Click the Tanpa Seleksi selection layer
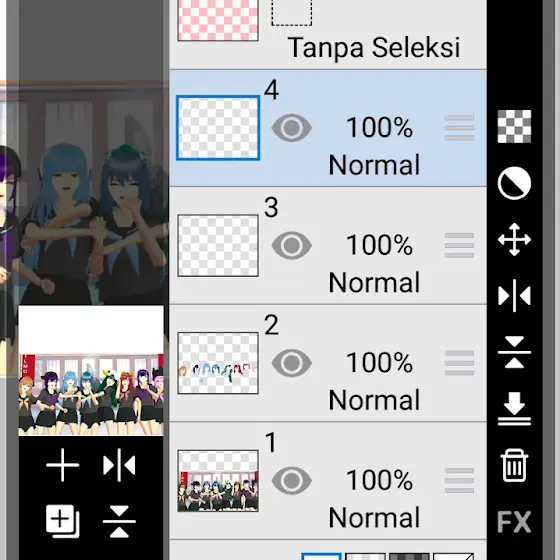The image size is (560, 560). [x=328, y=35]
